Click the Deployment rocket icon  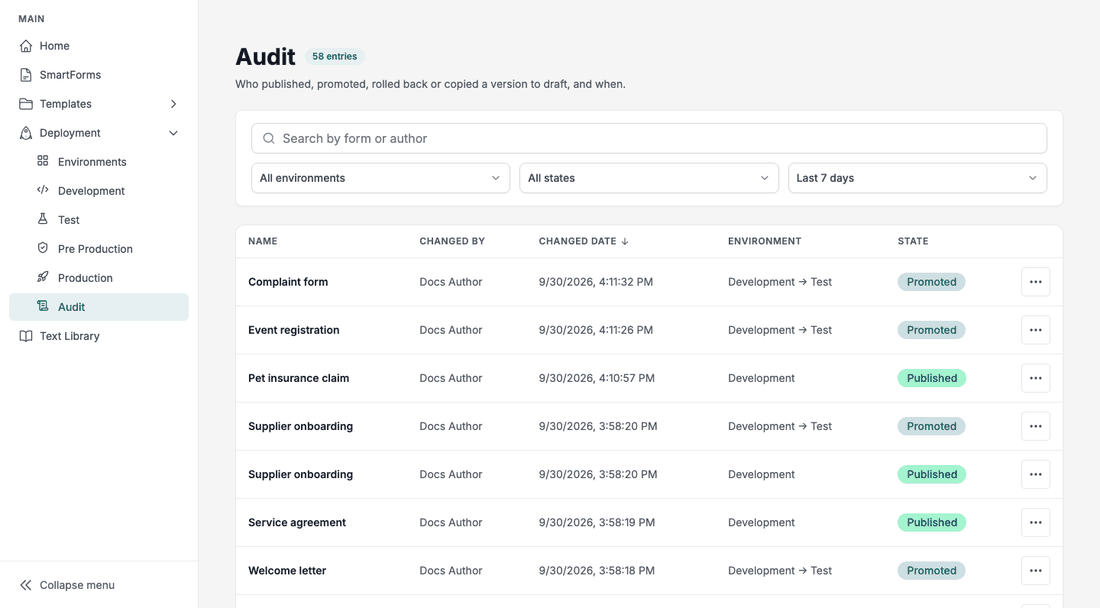point(26,133)
